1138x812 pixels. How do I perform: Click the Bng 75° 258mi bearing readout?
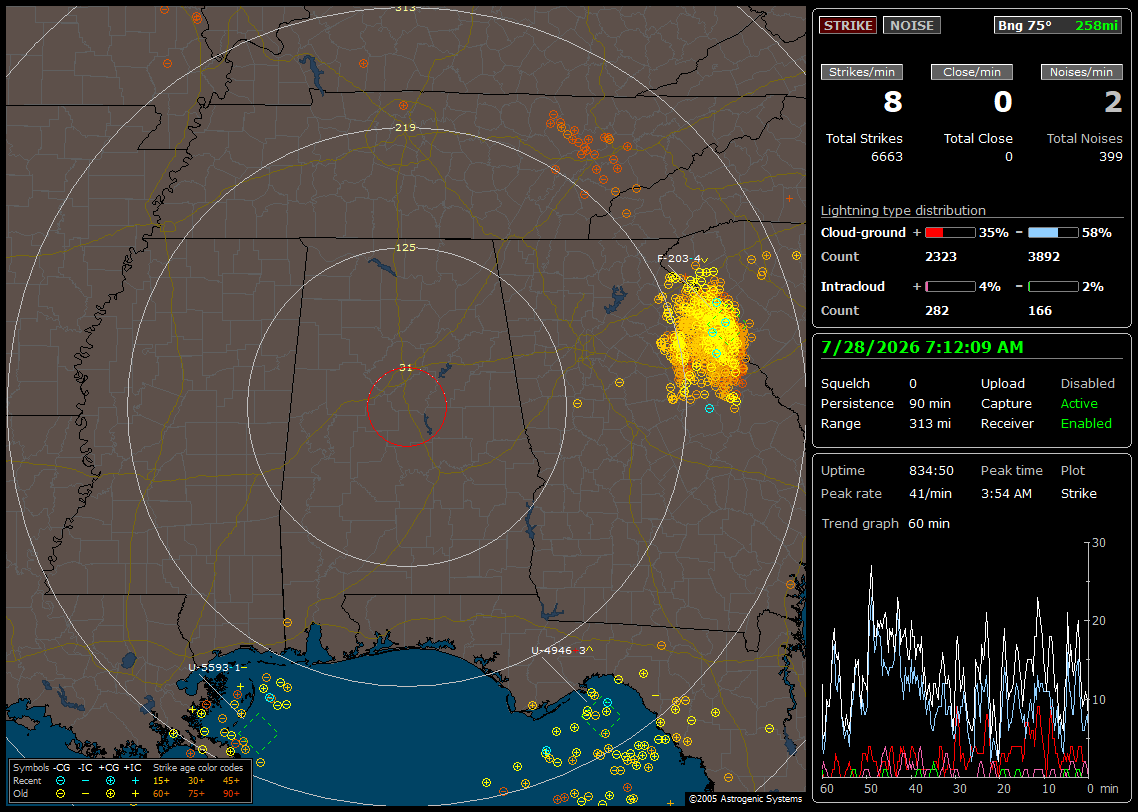tap(1057, 25)
